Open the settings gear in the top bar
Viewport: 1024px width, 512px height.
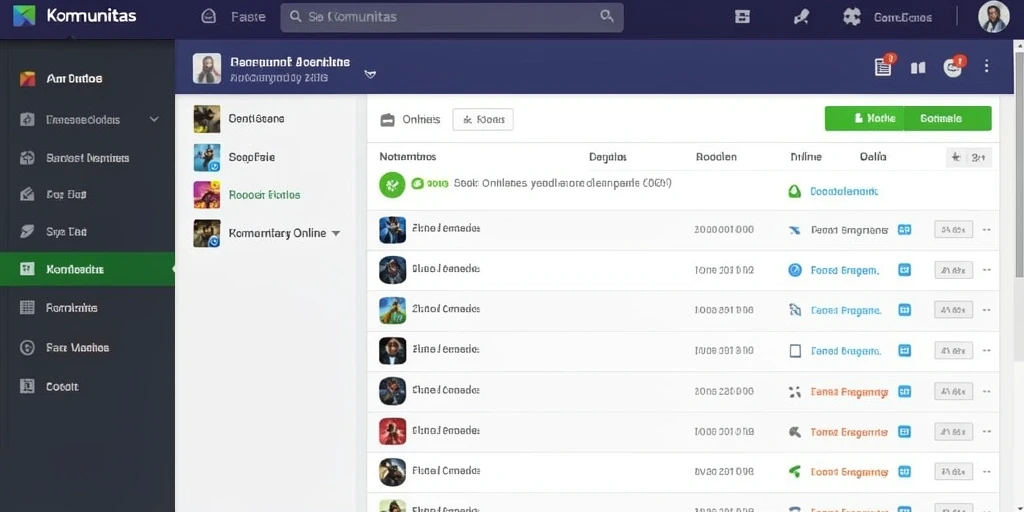[x=852, y=17]
